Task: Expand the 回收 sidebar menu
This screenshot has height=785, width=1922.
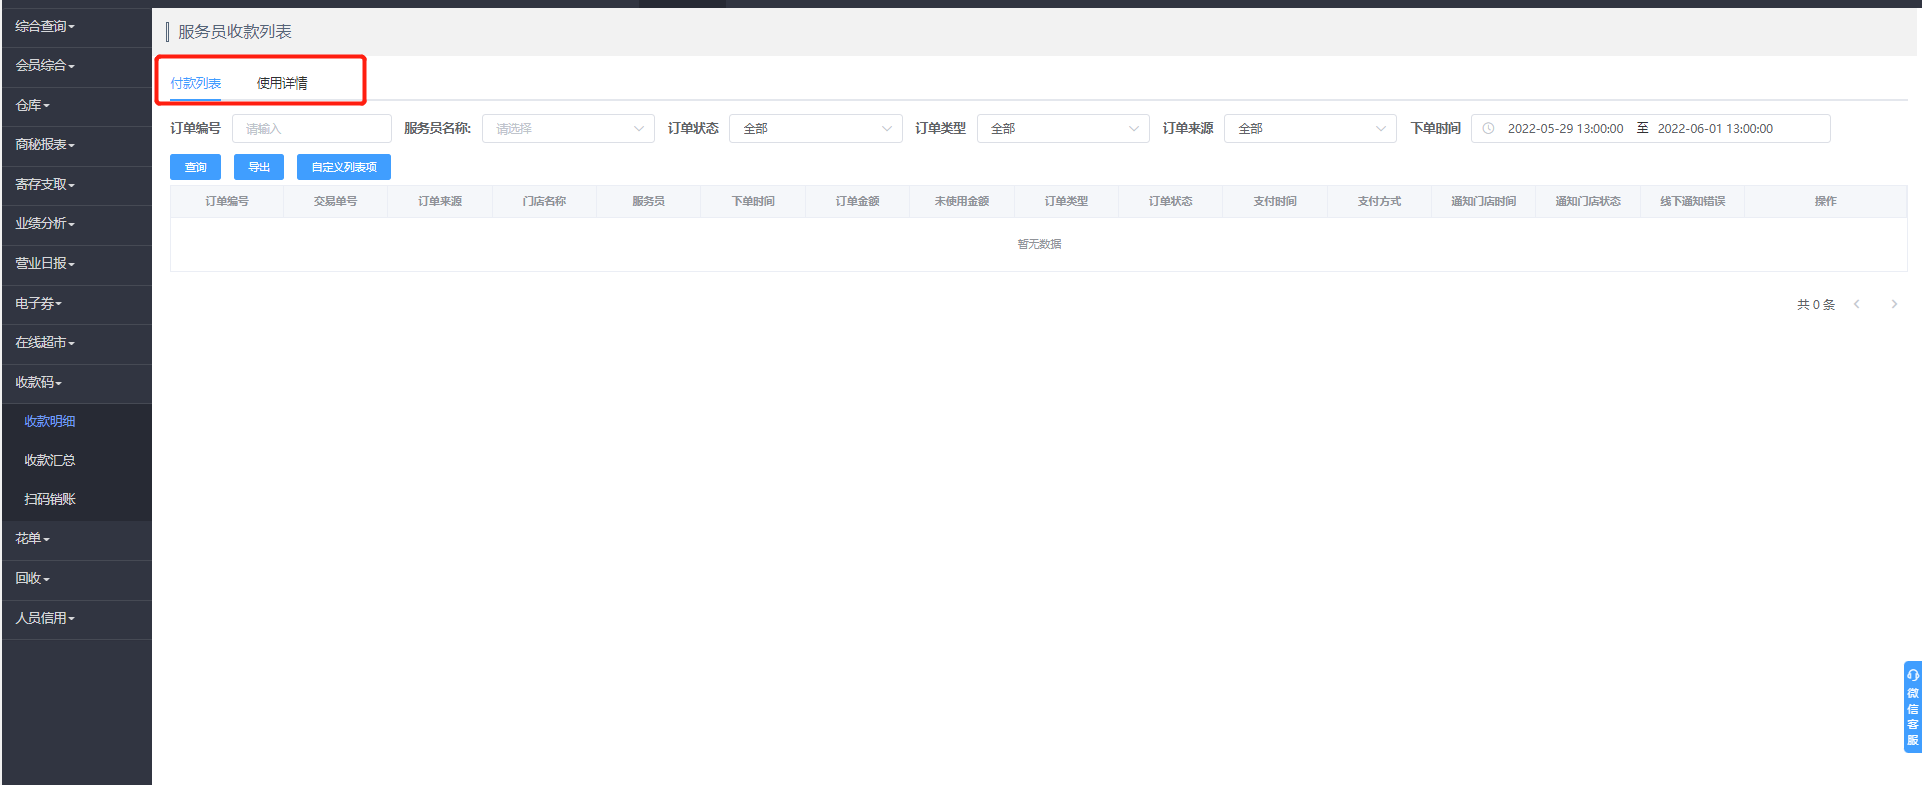Action: point(76,579)
